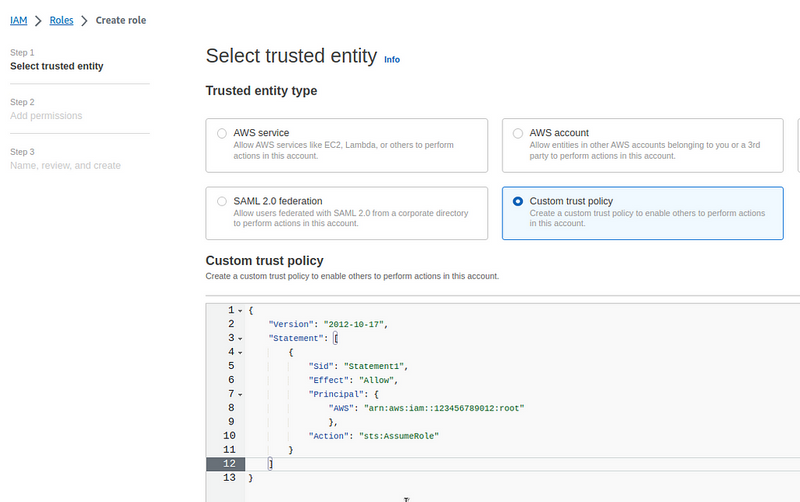The image size is (800, 502).
Task: Collapse fold arrow on line 4
Action: (240, 353)
